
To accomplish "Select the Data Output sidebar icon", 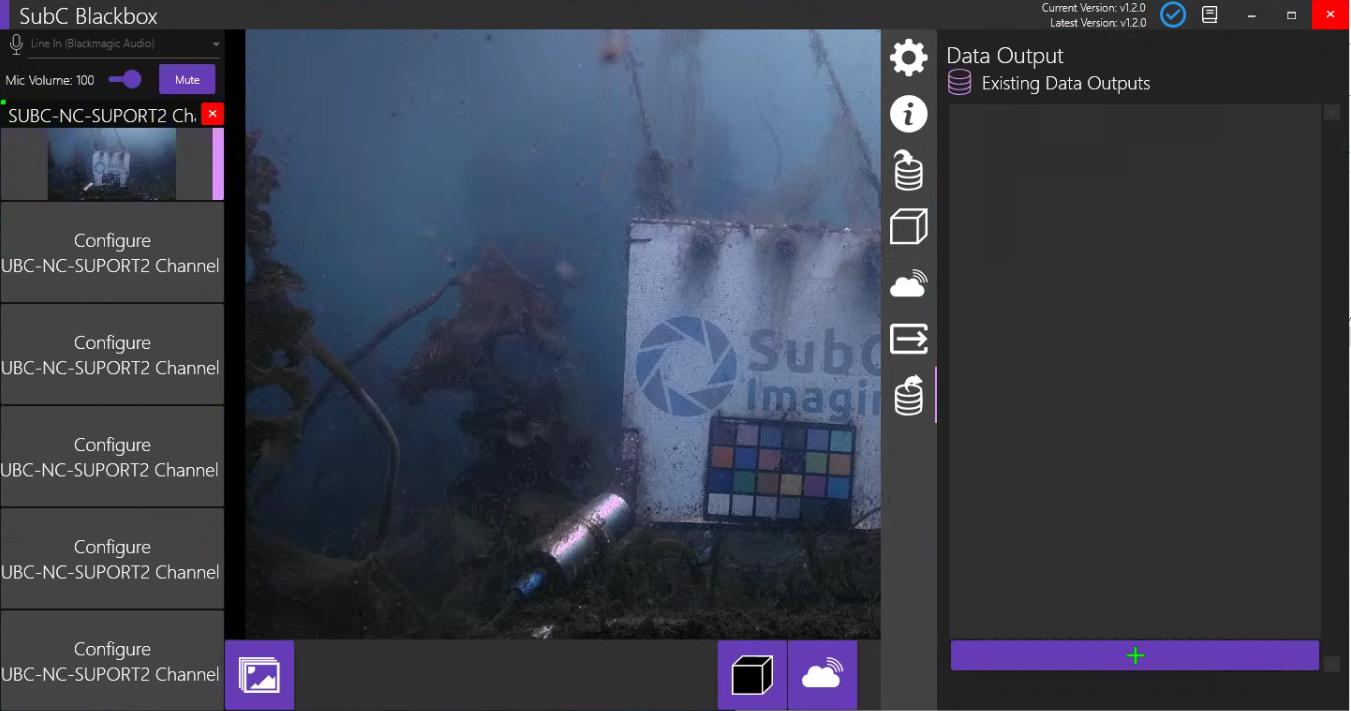I will pyautogui.click(x=908, y=396).
